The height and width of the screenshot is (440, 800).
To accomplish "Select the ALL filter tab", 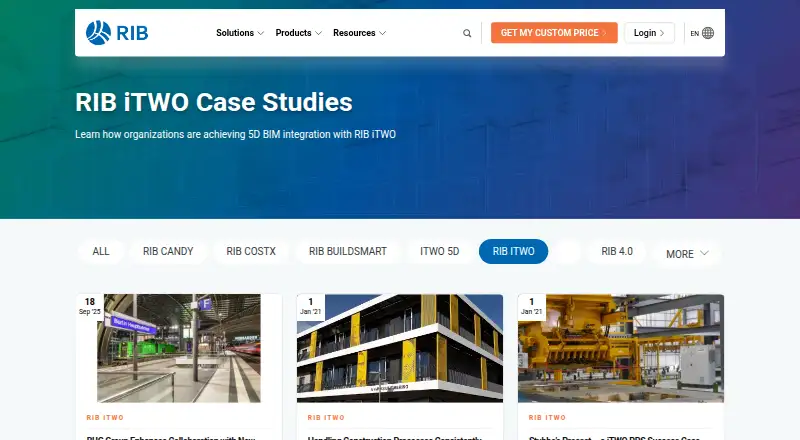I will pos(101,251).
